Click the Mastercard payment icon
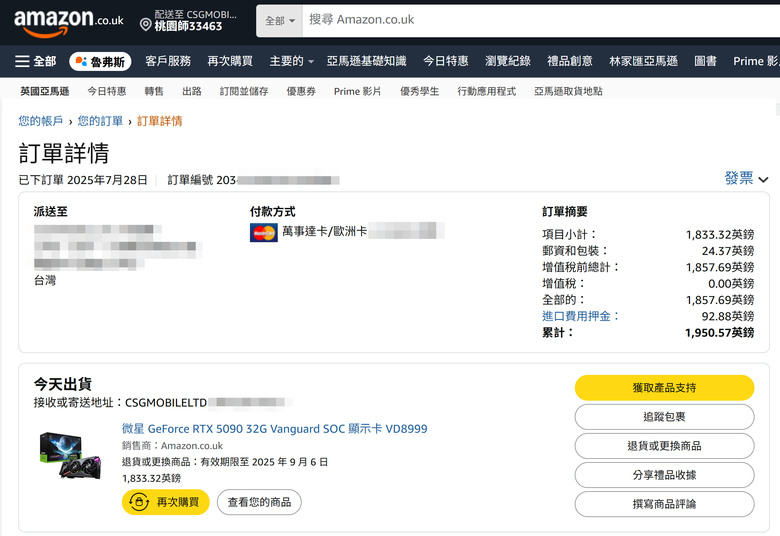Viewport: 780px width, 536px height. [264, 232]
